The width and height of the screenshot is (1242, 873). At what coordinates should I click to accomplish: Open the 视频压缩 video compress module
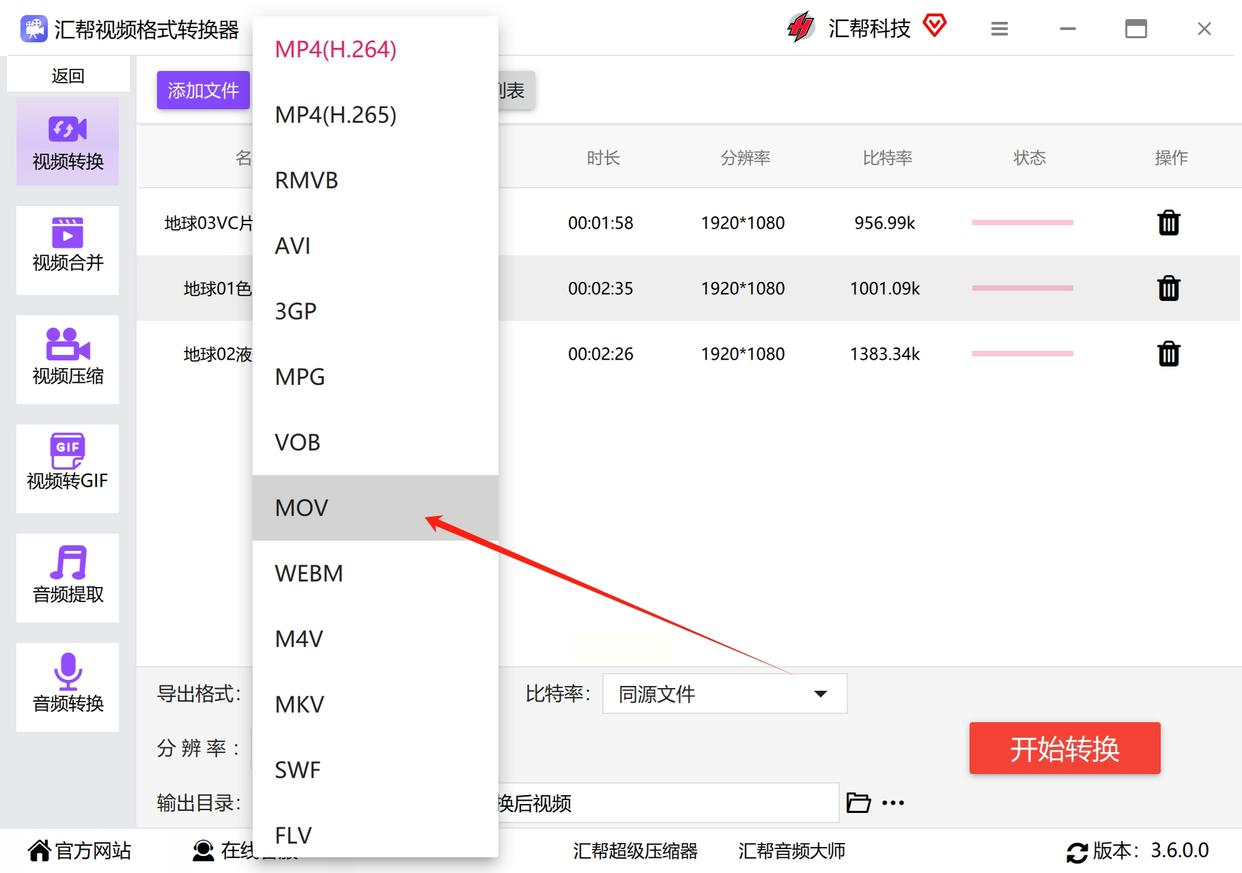coord(68,359)
